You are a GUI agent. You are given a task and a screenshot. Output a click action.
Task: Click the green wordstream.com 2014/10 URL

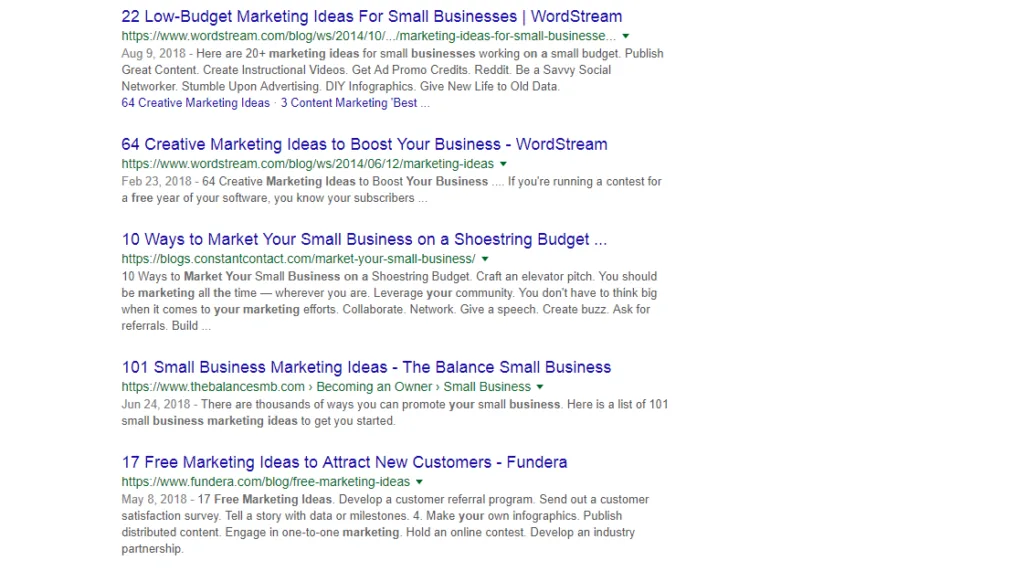[368, 36]
